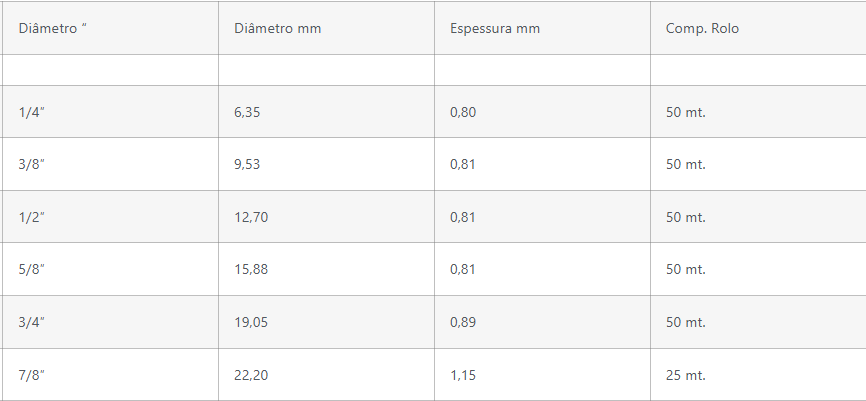866x401 pixels.
Task: Select the 3/8" diameter cell
Action: pos(32,164)
